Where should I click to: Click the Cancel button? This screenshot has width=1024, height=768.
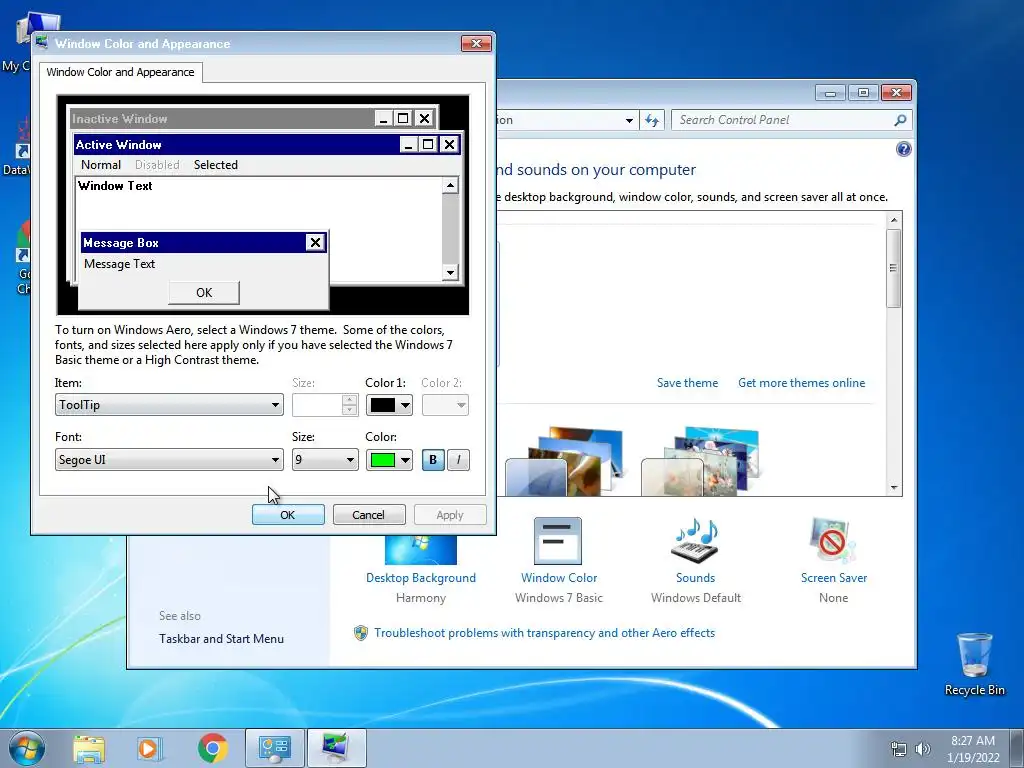(x=369, y=515)
